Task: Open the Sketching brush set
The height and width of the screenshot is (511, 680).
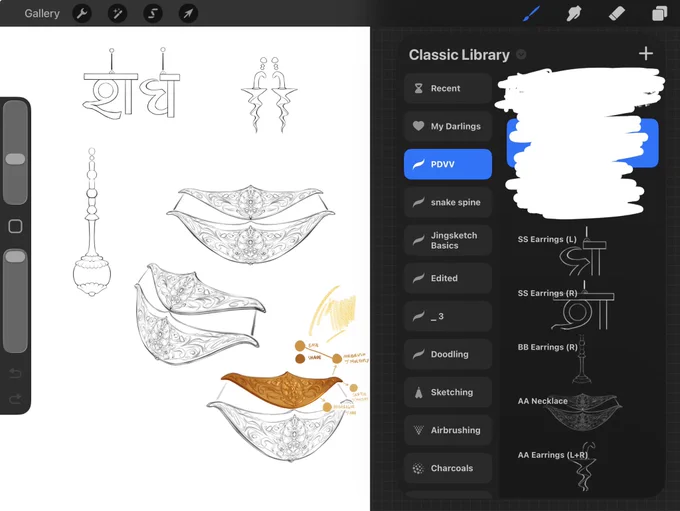Action: tap(448, 392)
